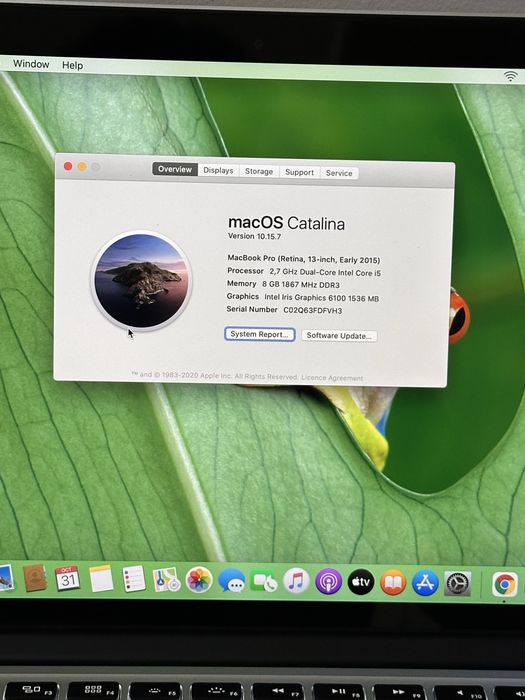Click the Intel Iris Graphics 6100 text
Screen dimensions: 525x700
pos(321,297)
